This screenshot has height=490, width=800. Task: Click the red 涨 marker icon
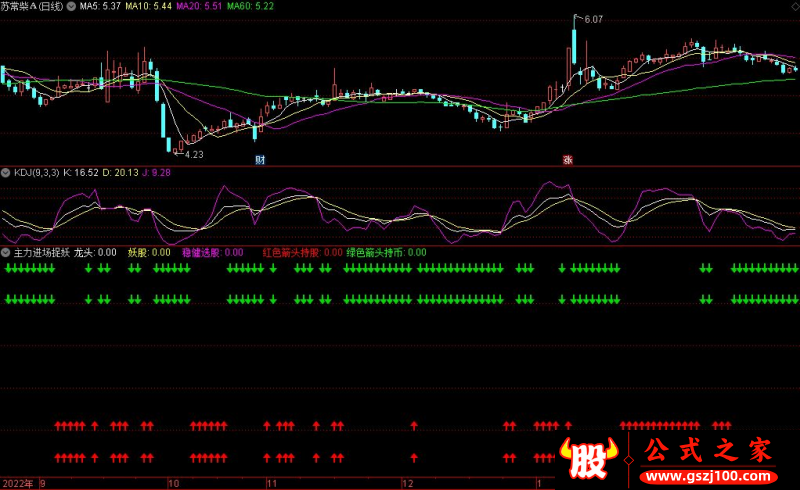[x=567, y=160]
